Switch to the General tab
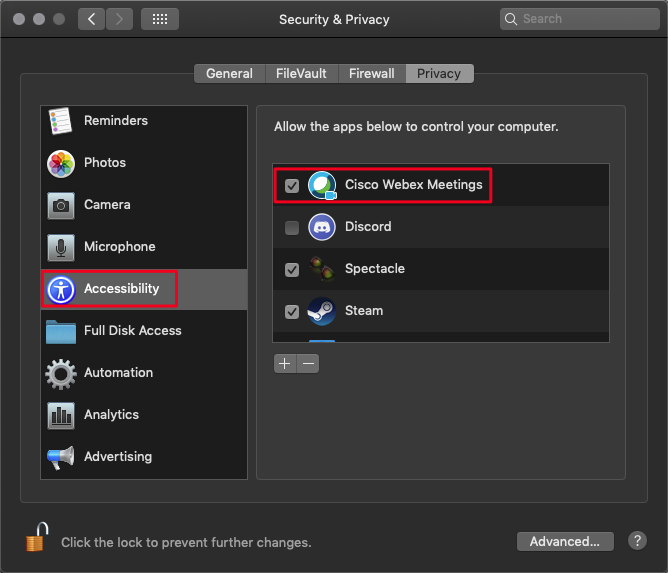The image size is (668, 573). pyautogui.click(x=229, y=74)
